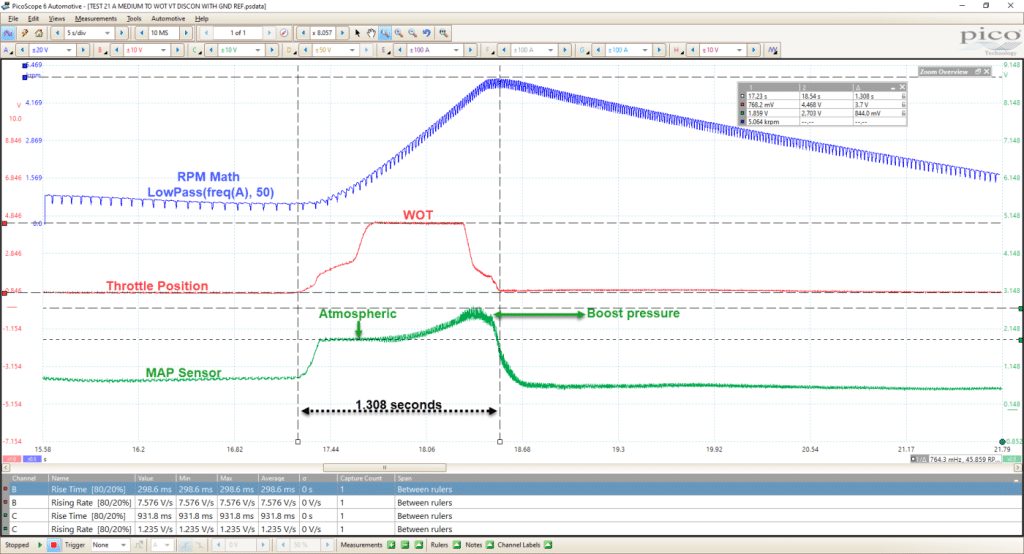
Task: Toggle the Notes panel icon
Action: click(x=490, y=545)
